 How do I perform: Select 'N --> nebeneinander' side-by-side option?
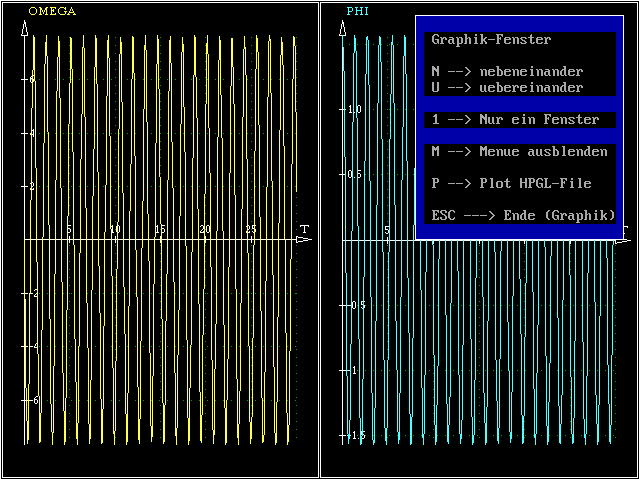coord(507,72)
